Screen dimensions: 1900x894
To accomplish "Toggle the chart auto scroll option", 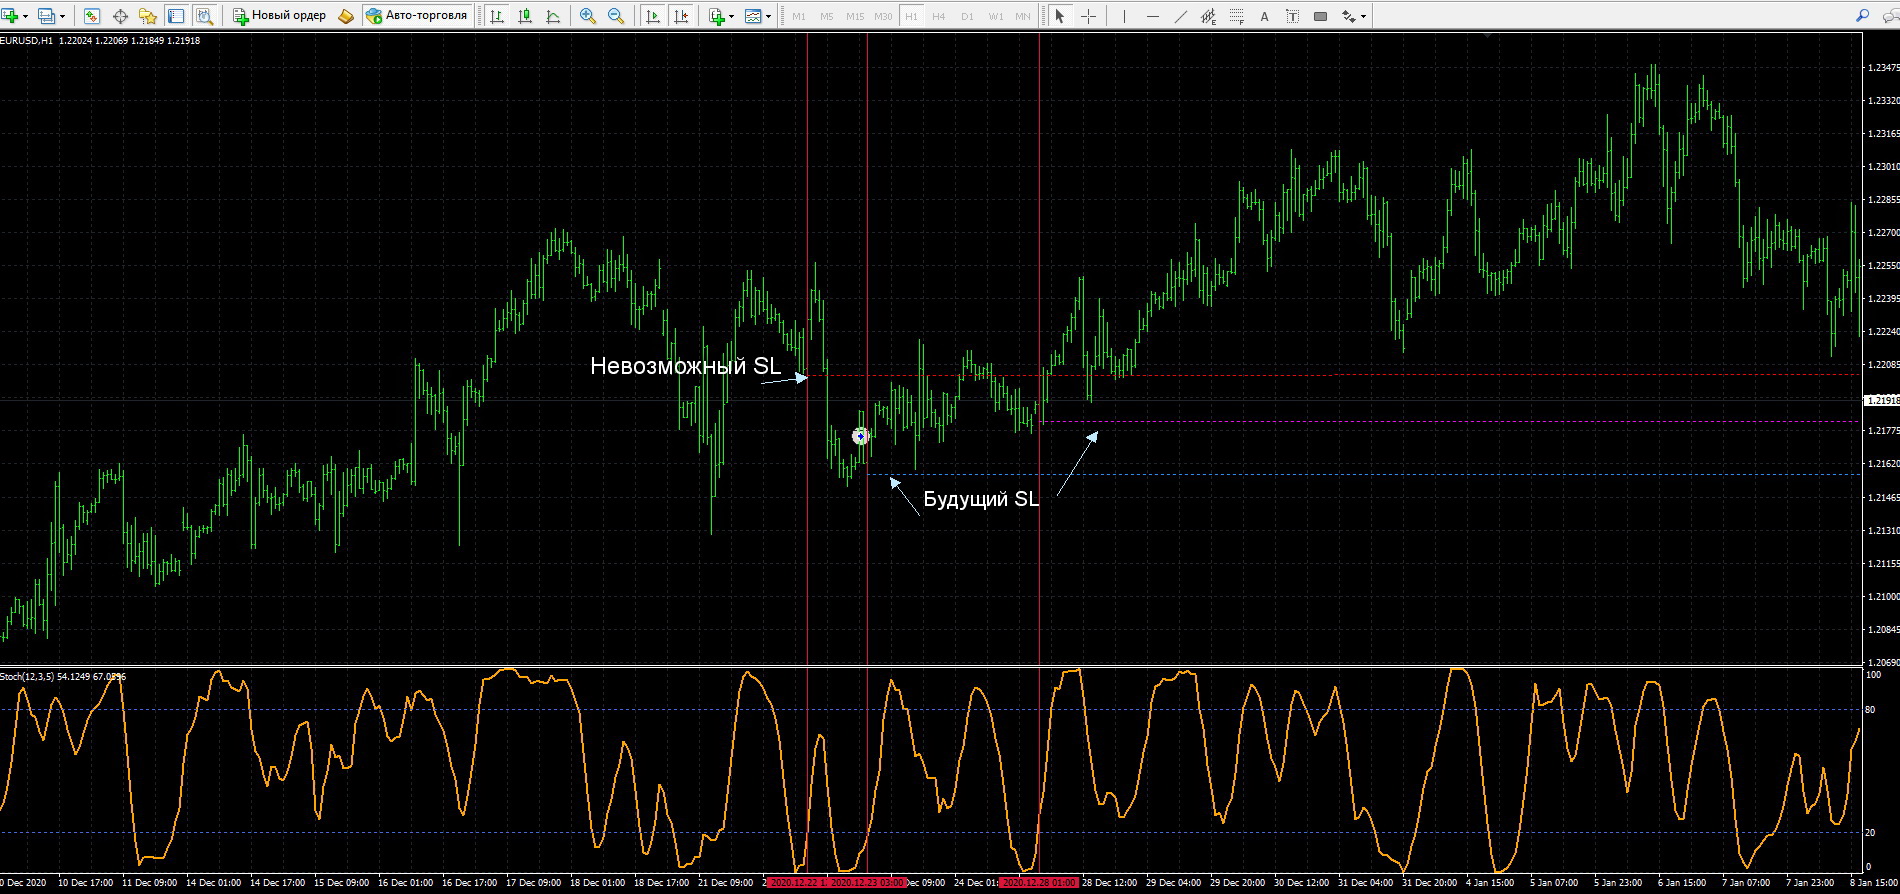I will (x=653, y=16).
